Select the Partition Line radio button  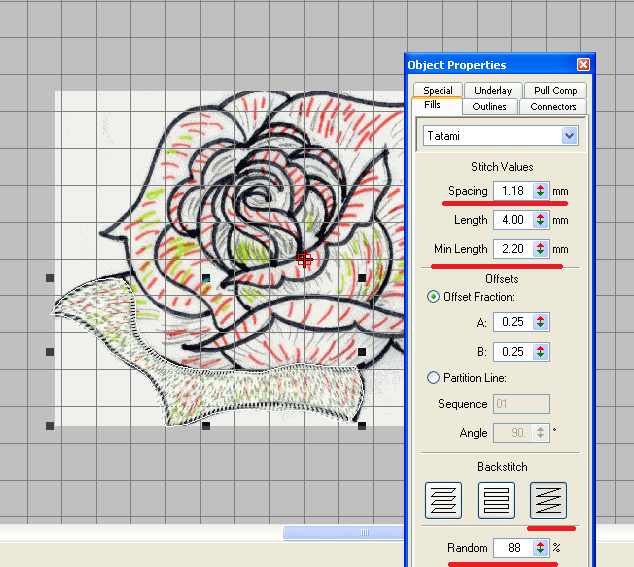(433, 378)
